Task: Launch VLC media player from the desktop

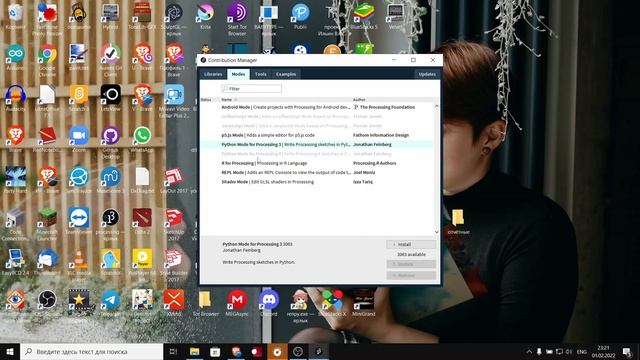Action: click(x=79, y=264)
